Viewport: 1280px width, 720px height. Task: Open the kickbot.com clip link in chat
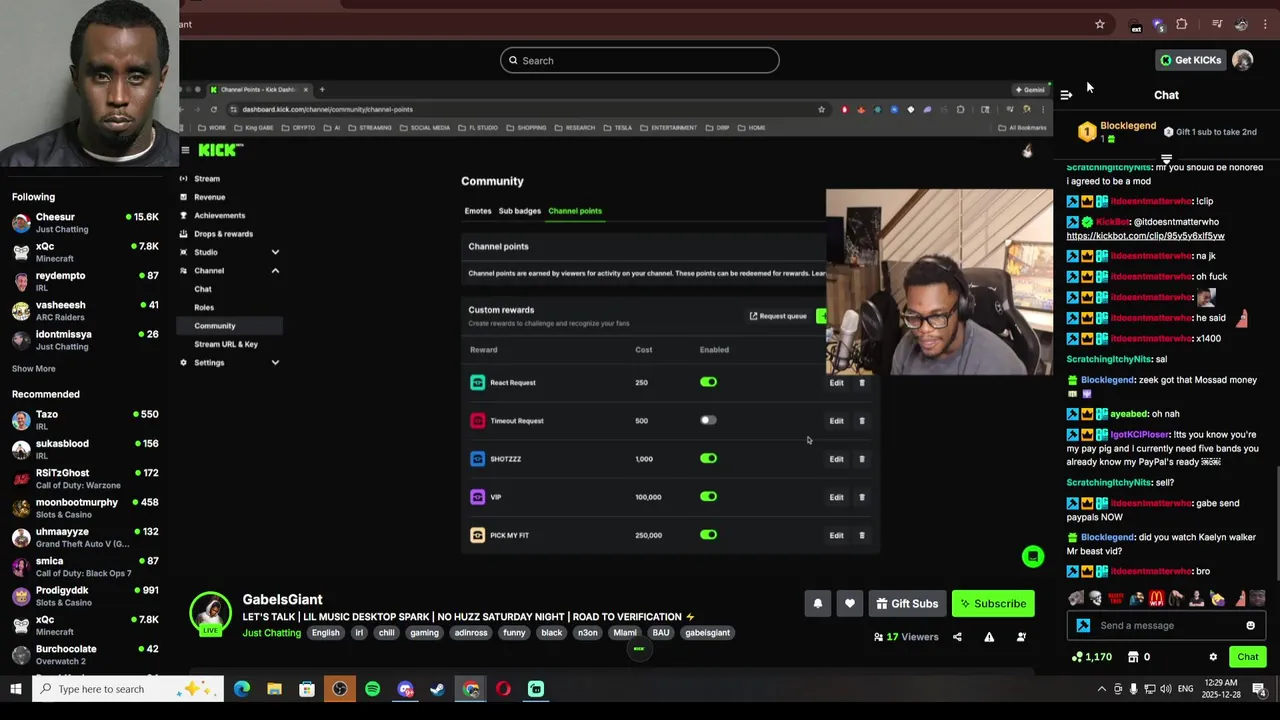(1145, 236)
